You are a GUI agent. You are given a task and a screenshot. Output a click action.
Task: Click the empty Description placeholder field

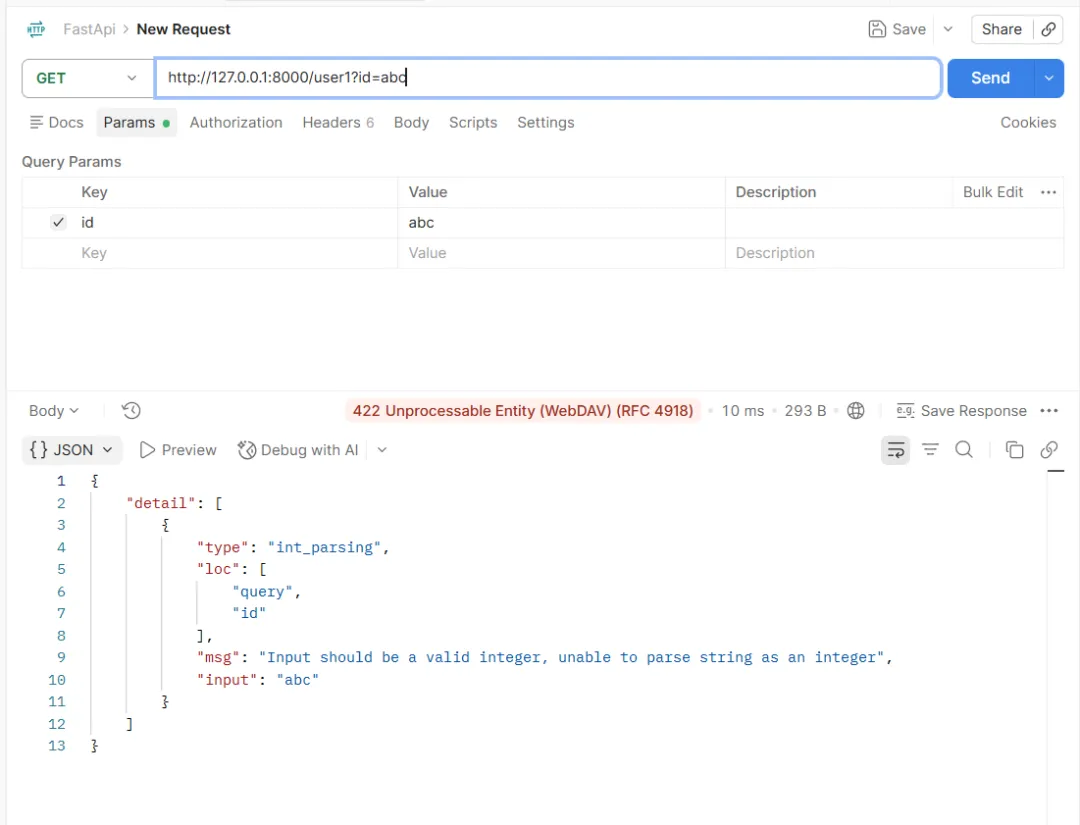pyautogui.click(x=894, y=253)
